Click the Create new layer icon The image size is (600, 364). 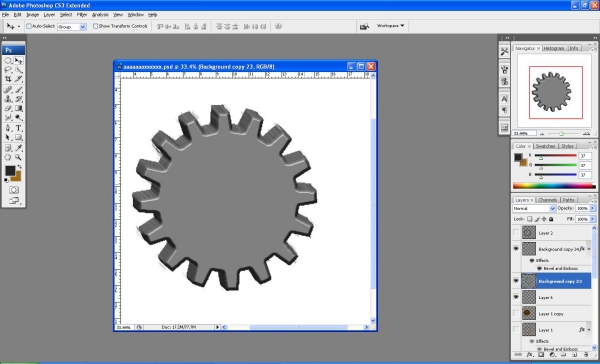pyautogui.click(x=574, y=355)
